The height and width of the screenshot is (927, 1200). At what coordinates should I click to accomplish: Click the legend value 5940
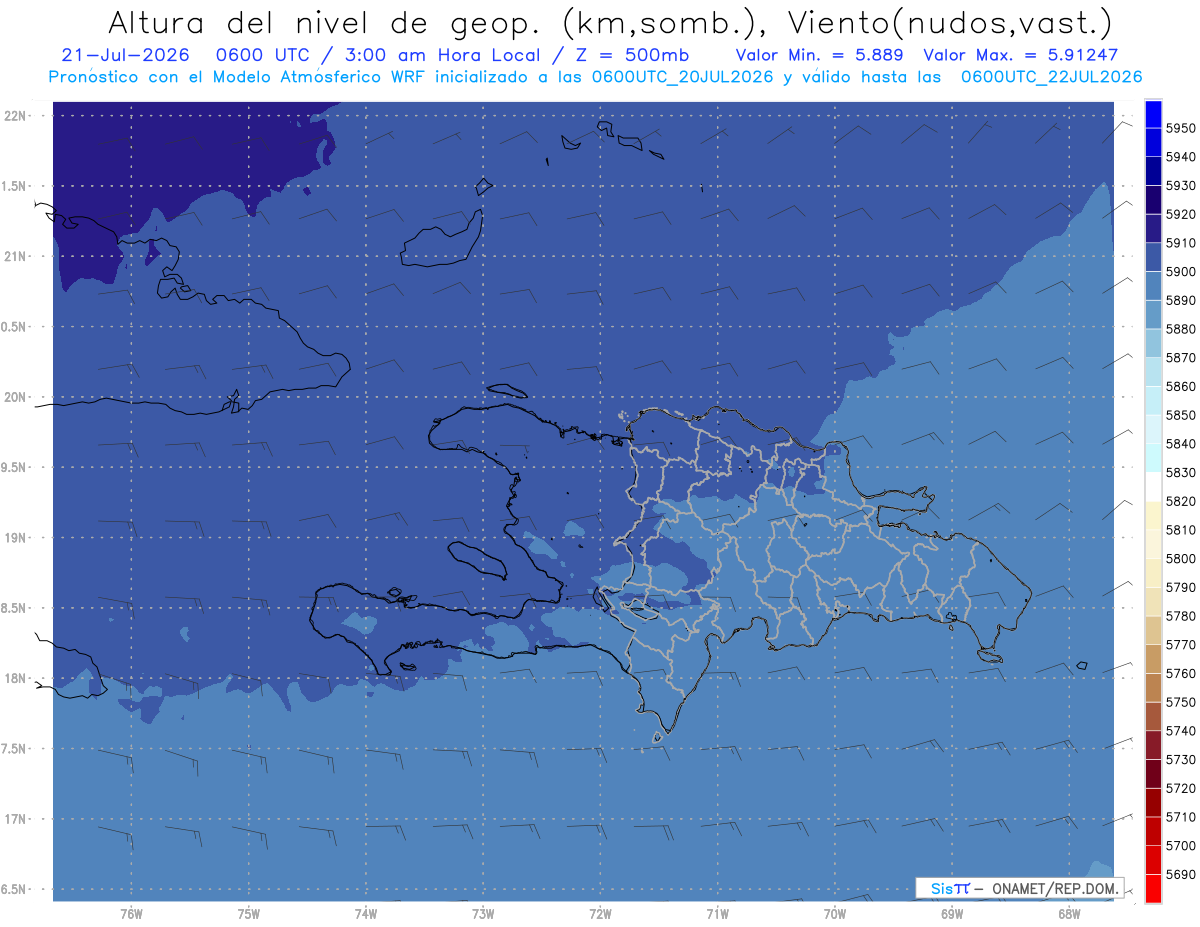click(1181, 157)
